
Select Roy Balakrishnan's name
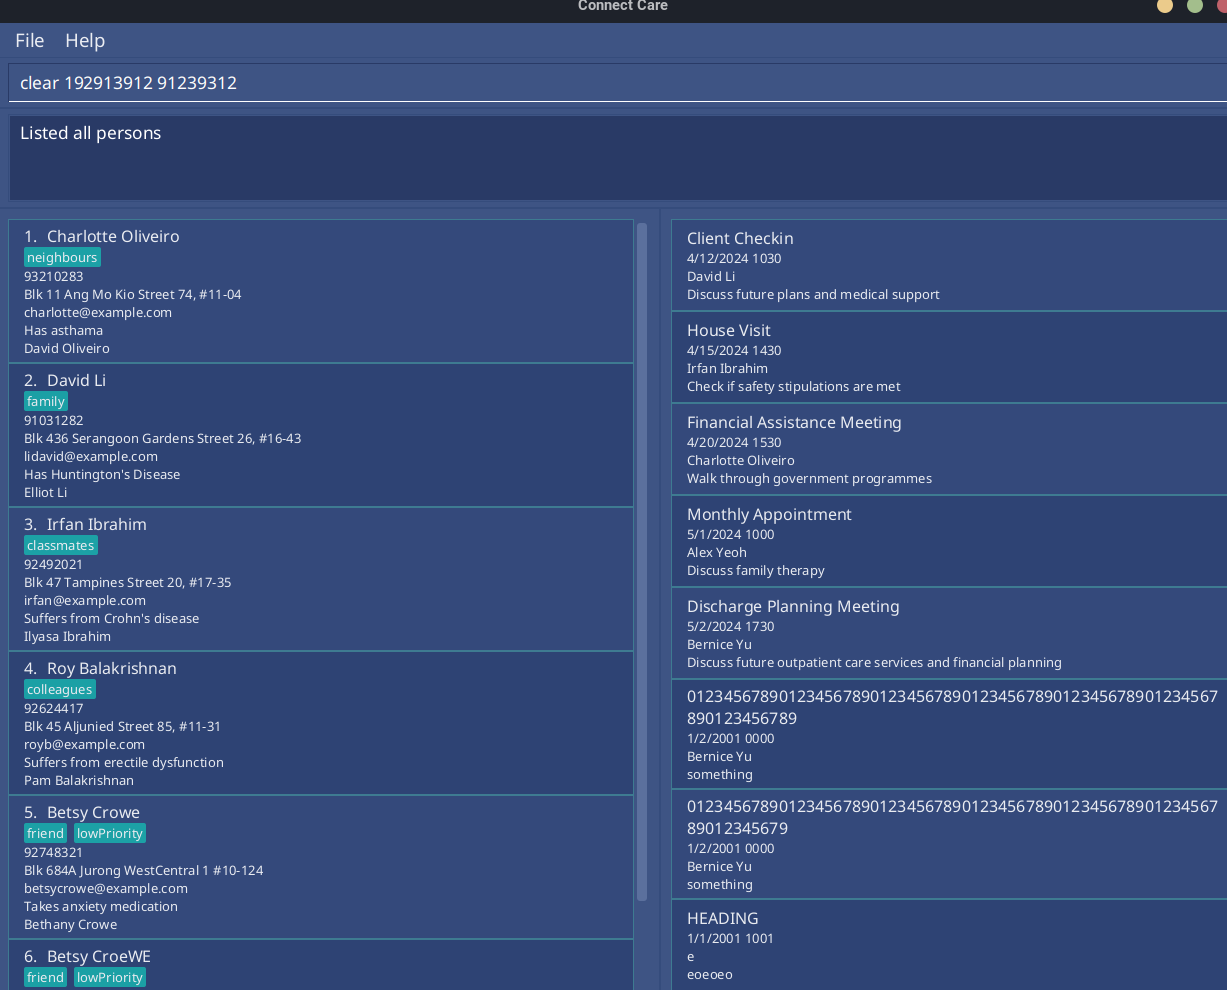pos(112,668)
